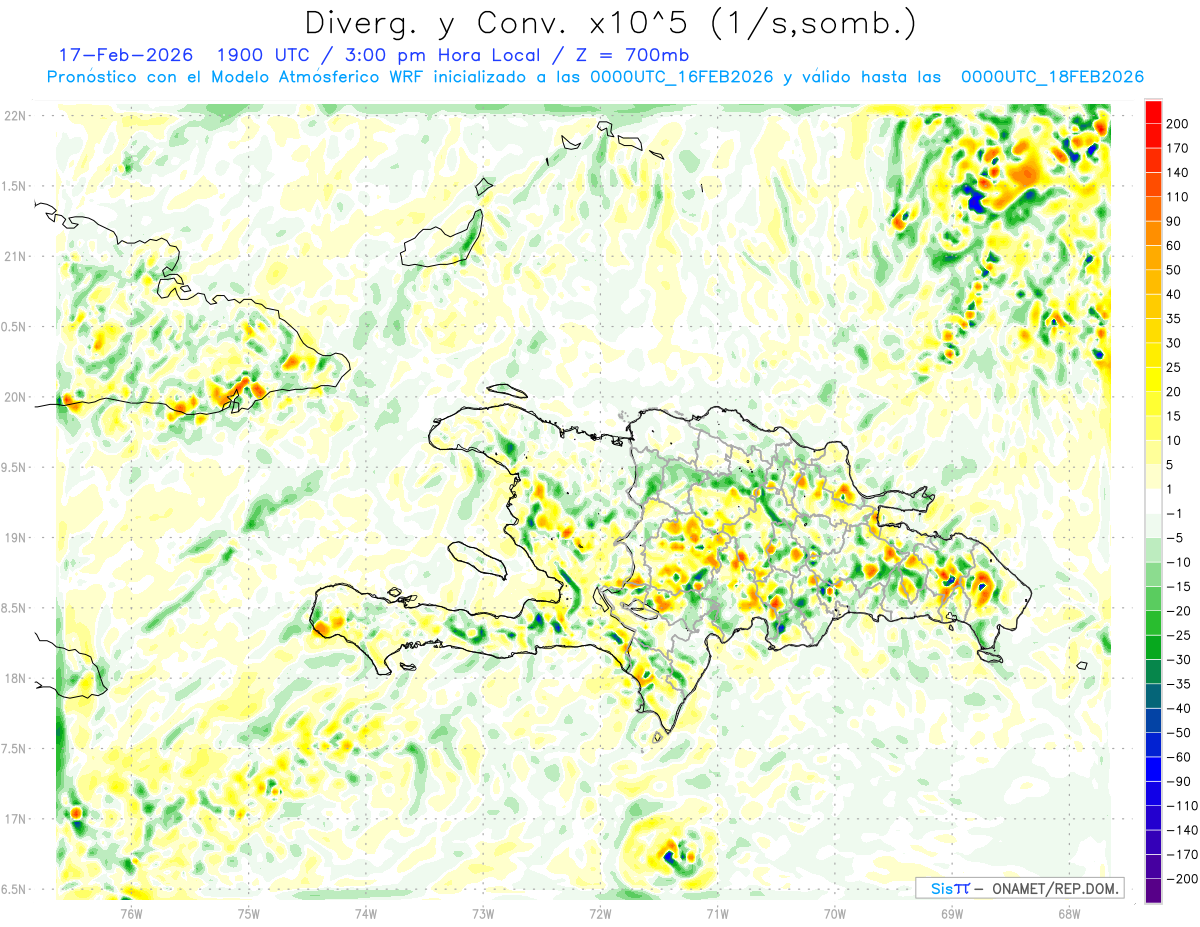Click the colorbar's positive '50' value label
Screen dimensions: 1200x927
tap(1174, 270)
